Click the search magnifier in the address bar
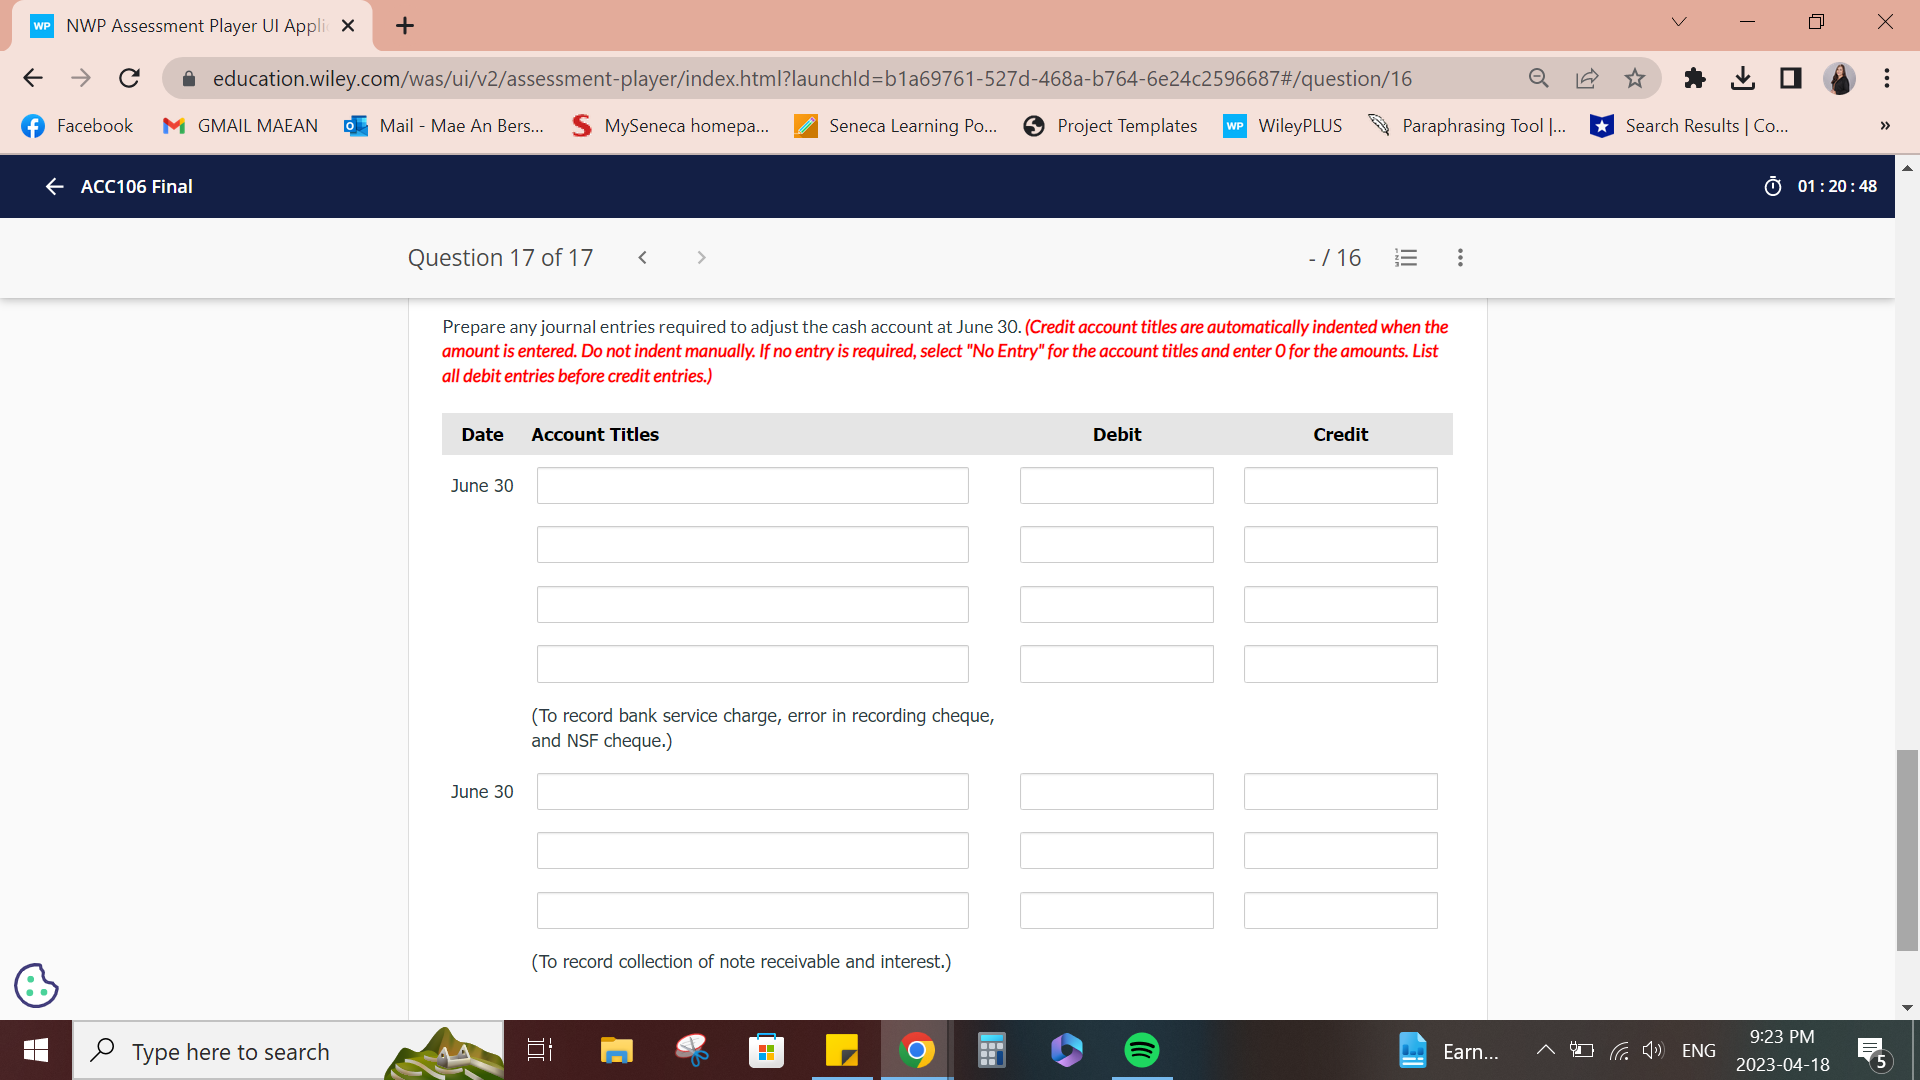 click(x=1538, y=78)
